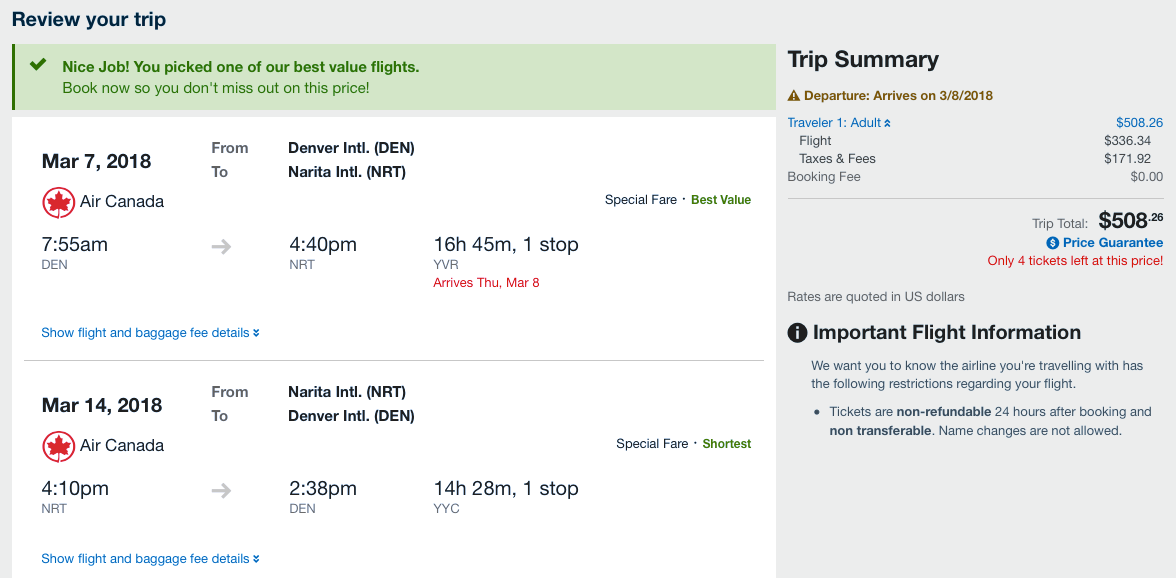Click the Price Guarantee dollar icon
Screen dimensions: 1176x578
point(1053,243)
